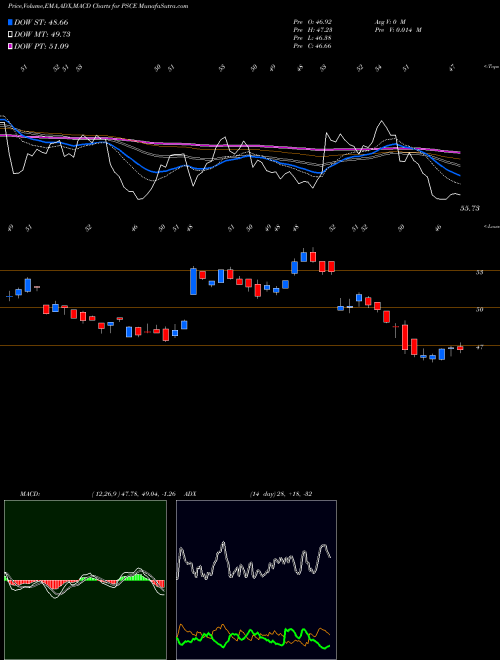Screen dimensions: 500x660
Task: Open the dark blue ADX indicator chart panel
Action: pyautogui.click(x=256, y=580)
